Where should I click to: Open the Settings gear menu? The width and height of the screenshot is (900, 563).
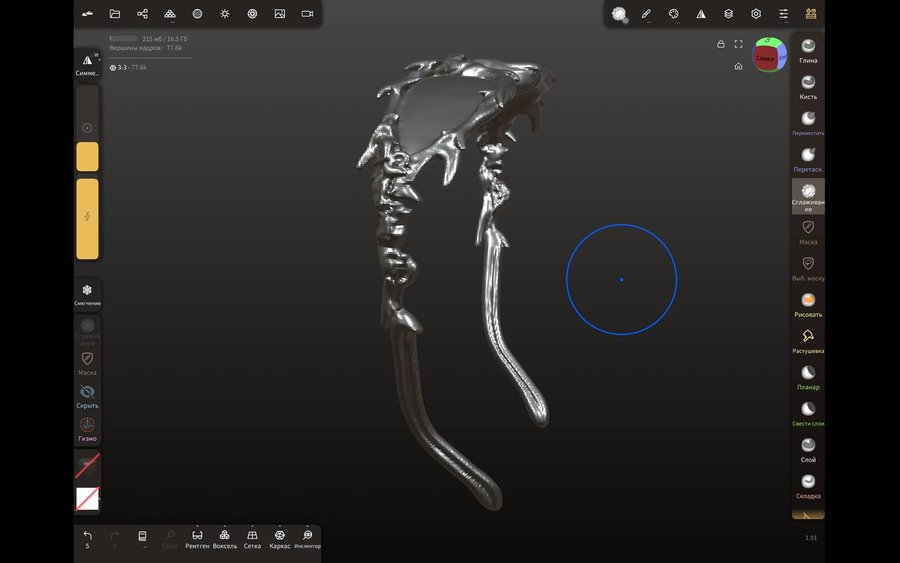click(757, 14)
